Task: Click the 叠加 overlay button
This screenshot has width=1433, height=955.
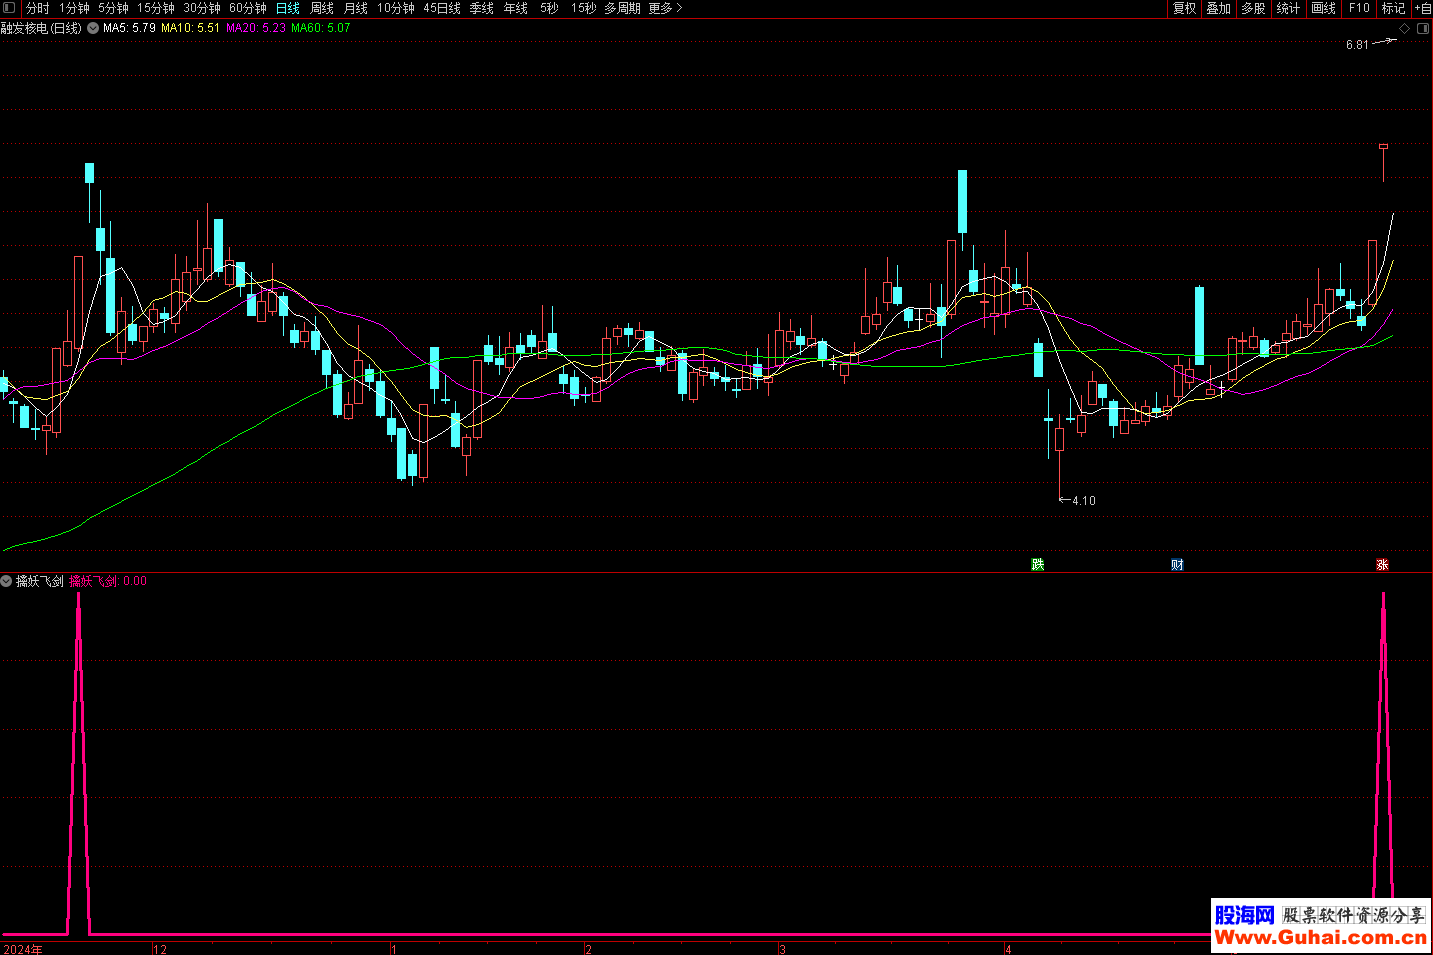Action: point(1219,8)
